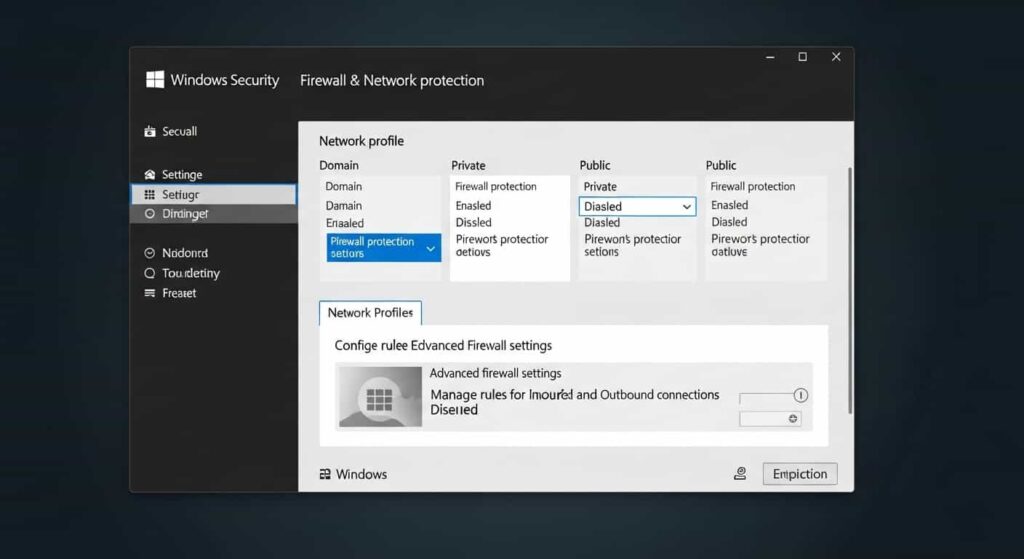Maximize the Windows Security window

tap(803, 57)
